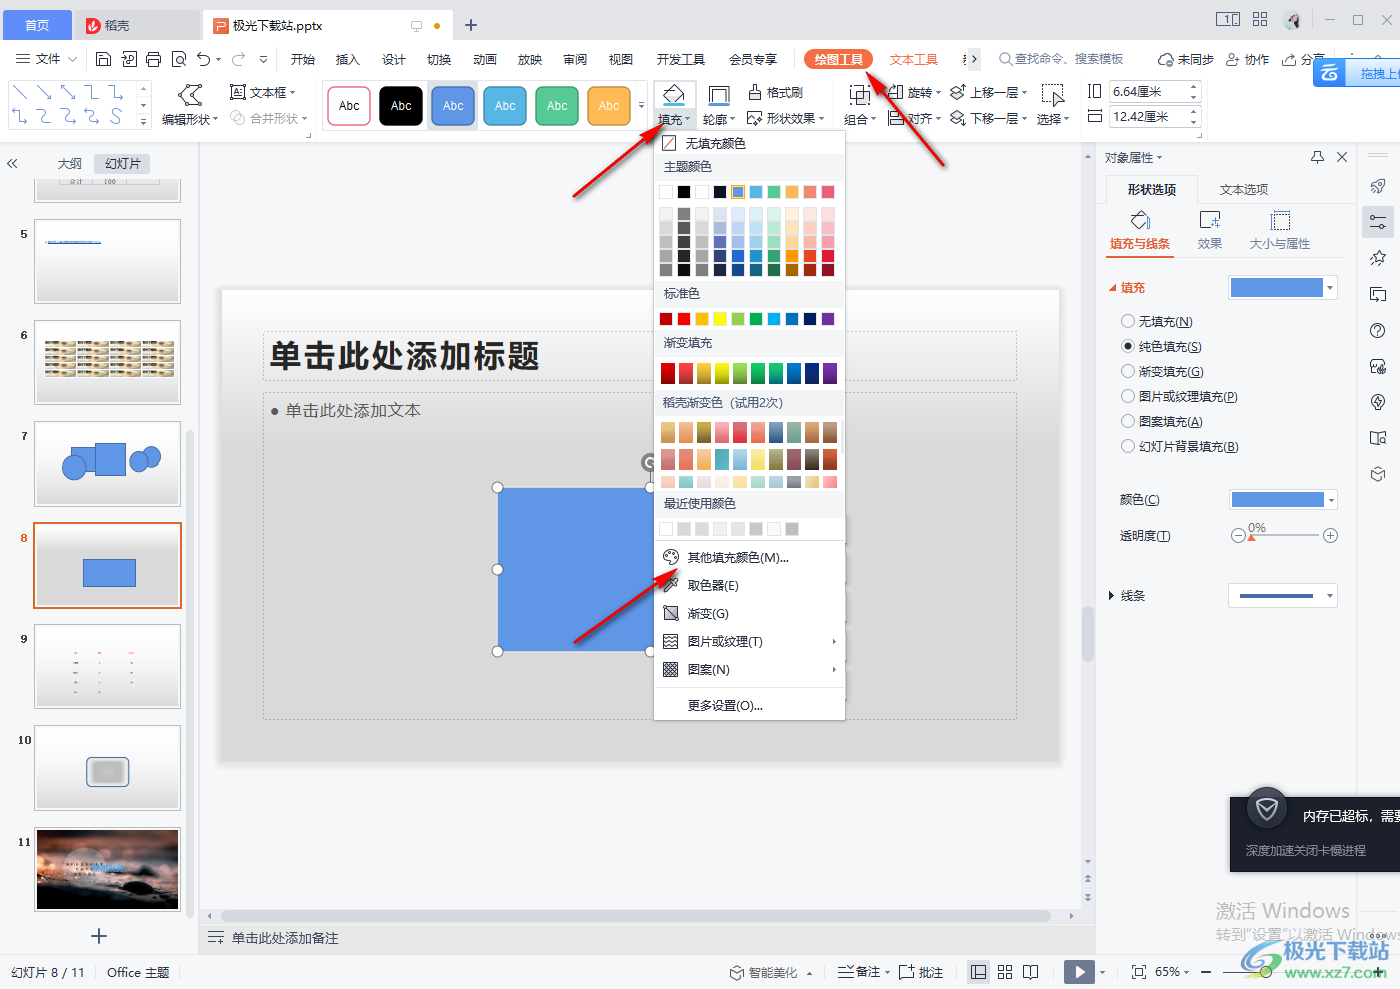
Task: Click Send Backward (下移一层) icon
Action: click(x=958, y=118)
